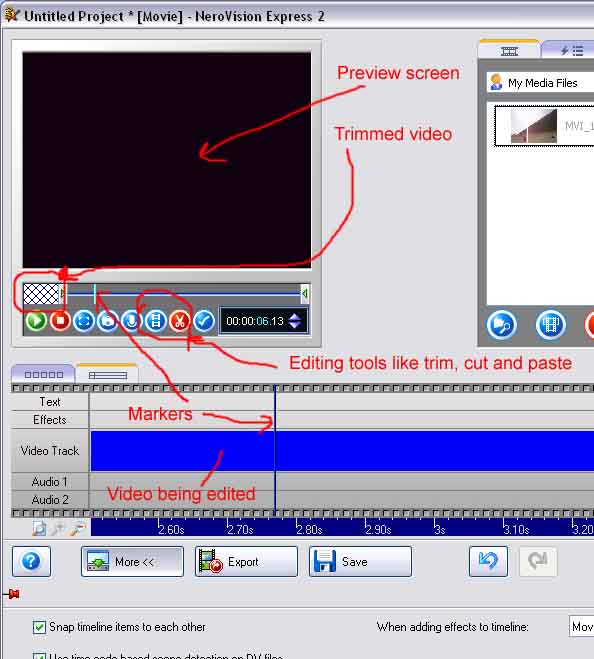Screen dimensions: 594x659
Task: Click the snapshot capture icon
Action: point(108,322)
